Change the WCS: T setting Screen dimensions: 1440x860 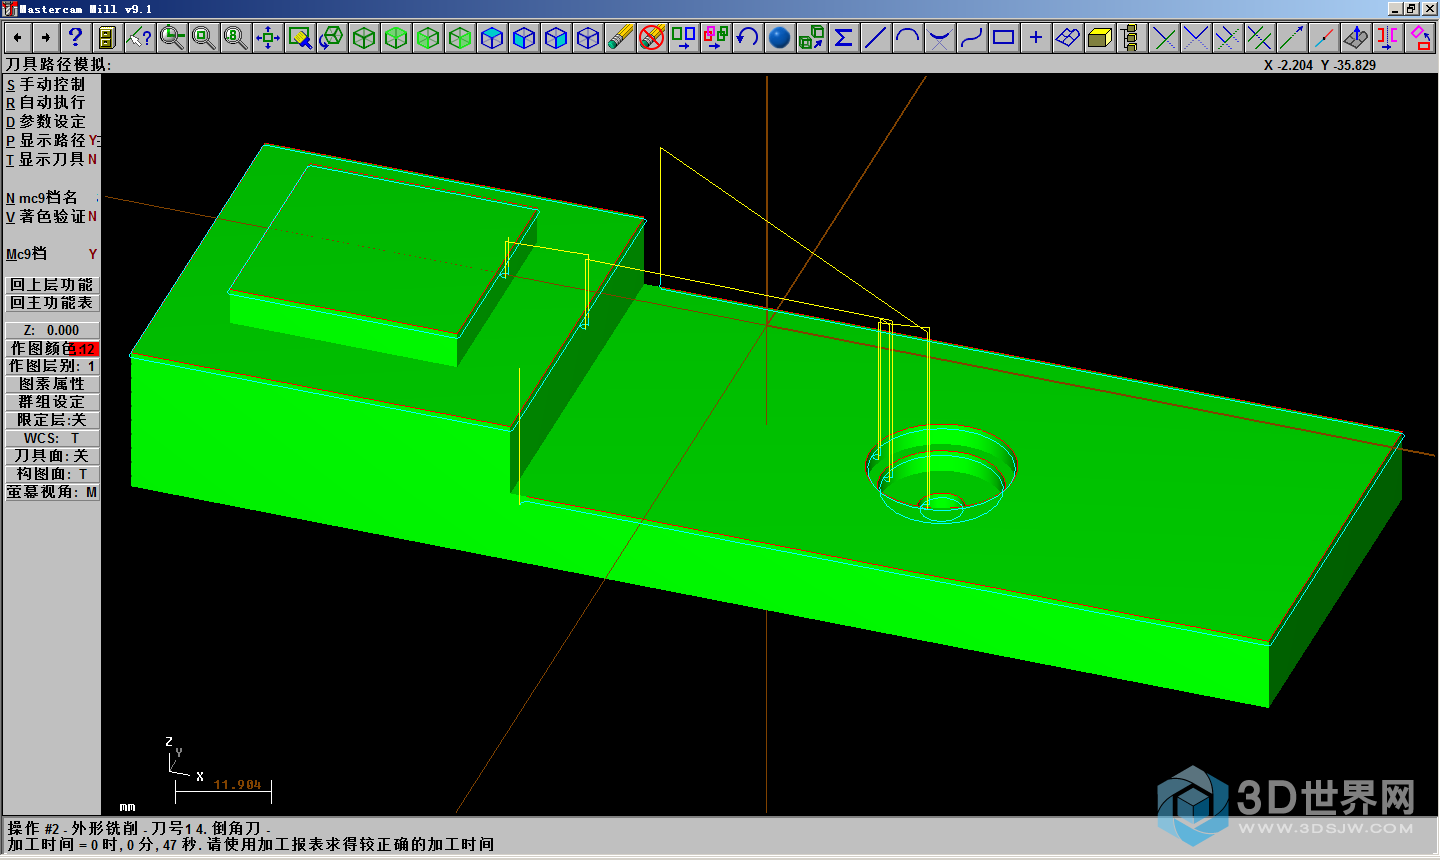(x=52, y=438)
